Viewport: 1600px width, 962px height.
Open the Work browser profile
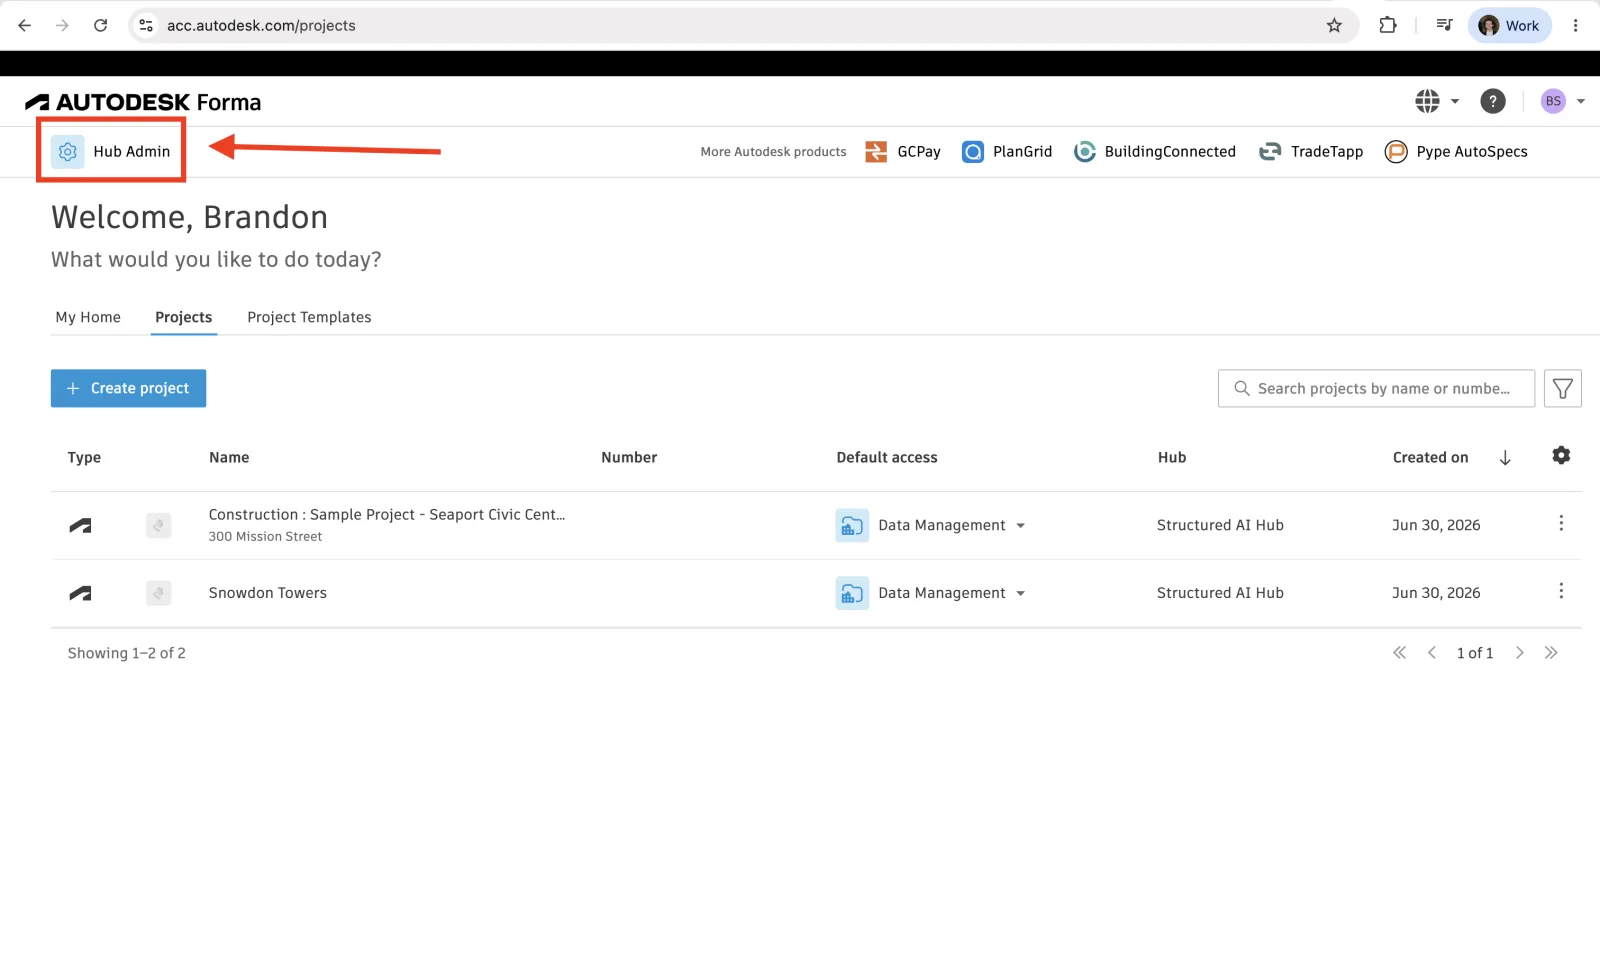click(x=1510, y=25)
